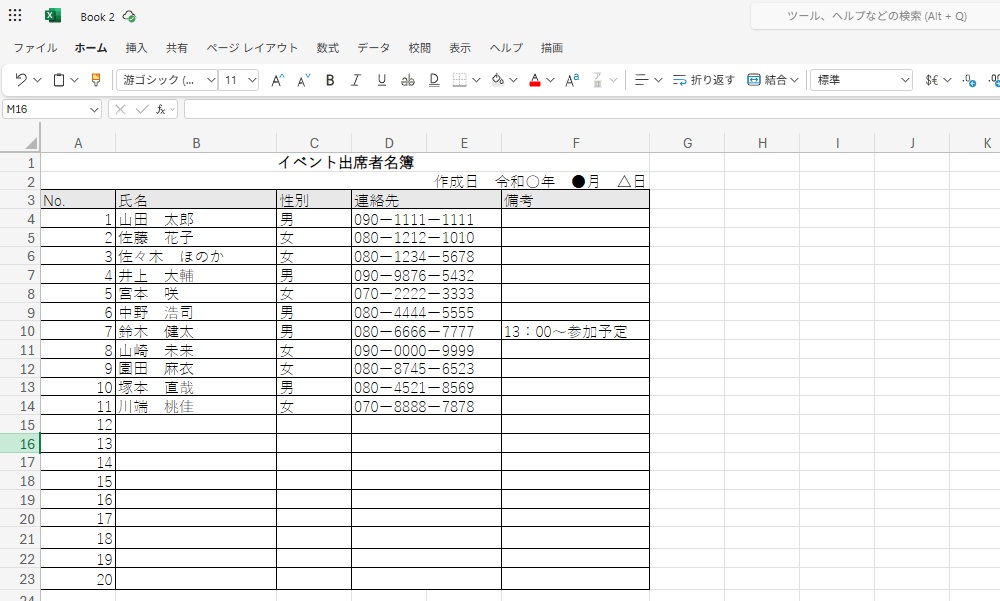The height and width of the screenshot is (601, 1000).
Task: Open the 標準 number format dropdown
Action: pos(861,80)
